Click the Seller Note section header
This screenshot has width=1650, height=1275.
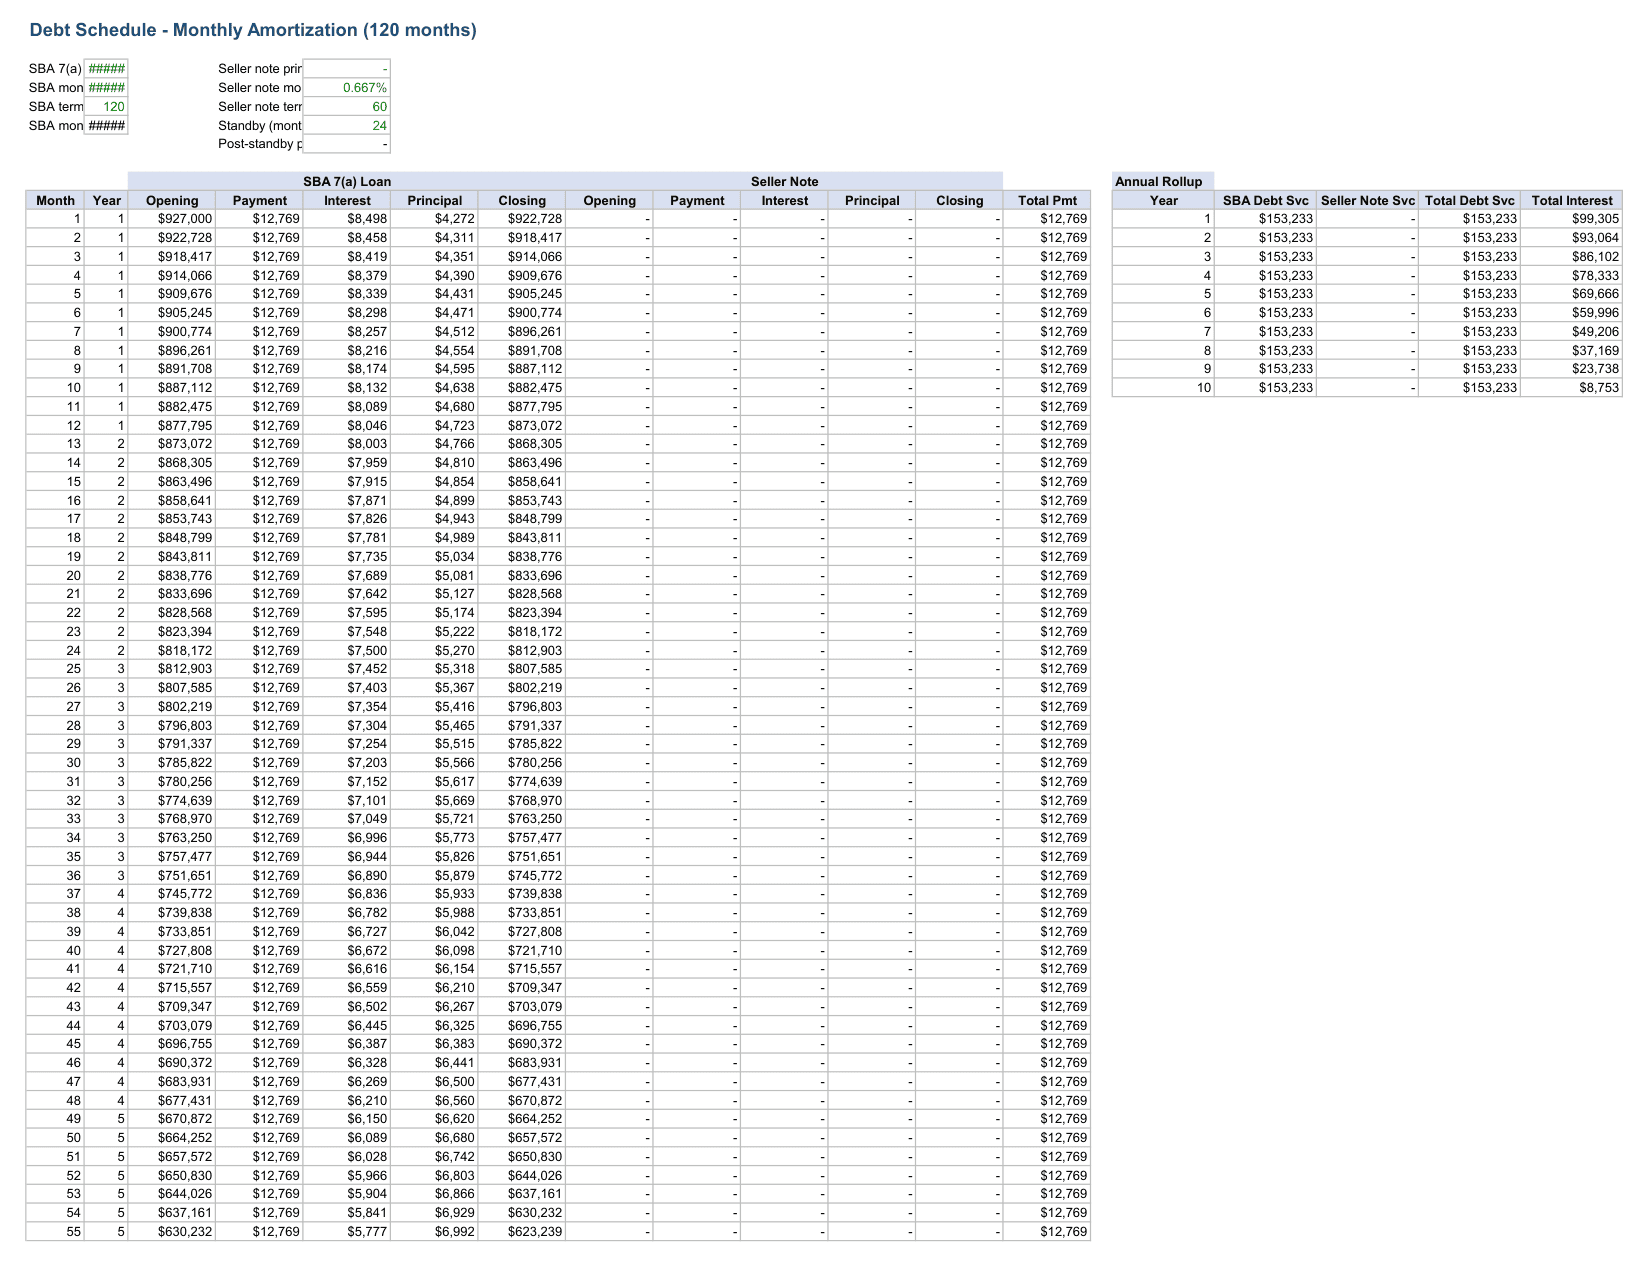[x=784, y=181]
